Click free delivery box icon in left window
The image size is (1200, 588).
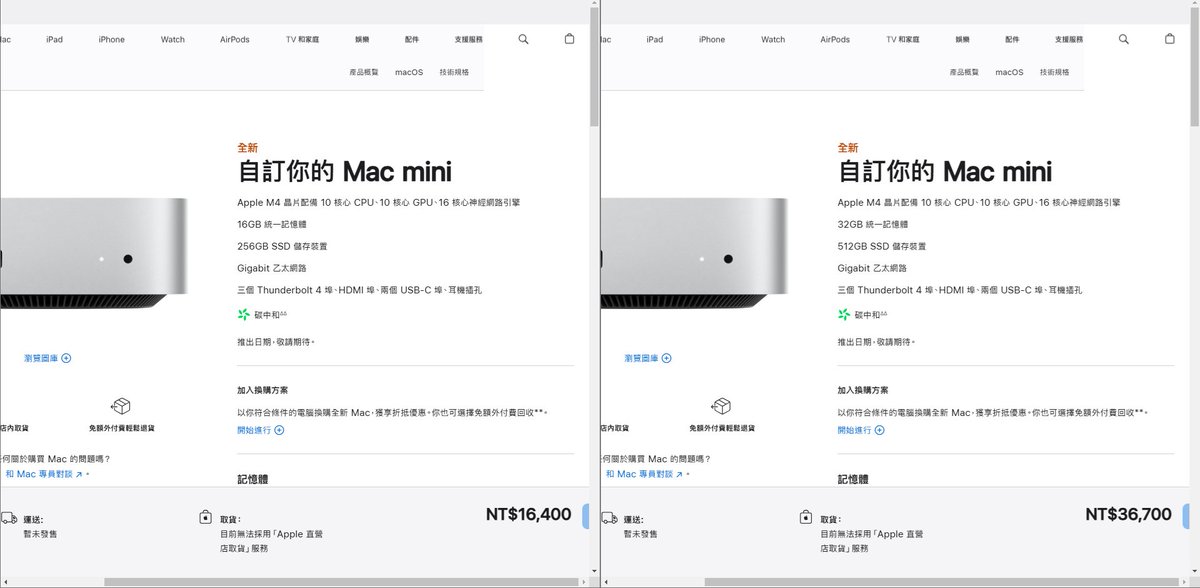[121, 406]
